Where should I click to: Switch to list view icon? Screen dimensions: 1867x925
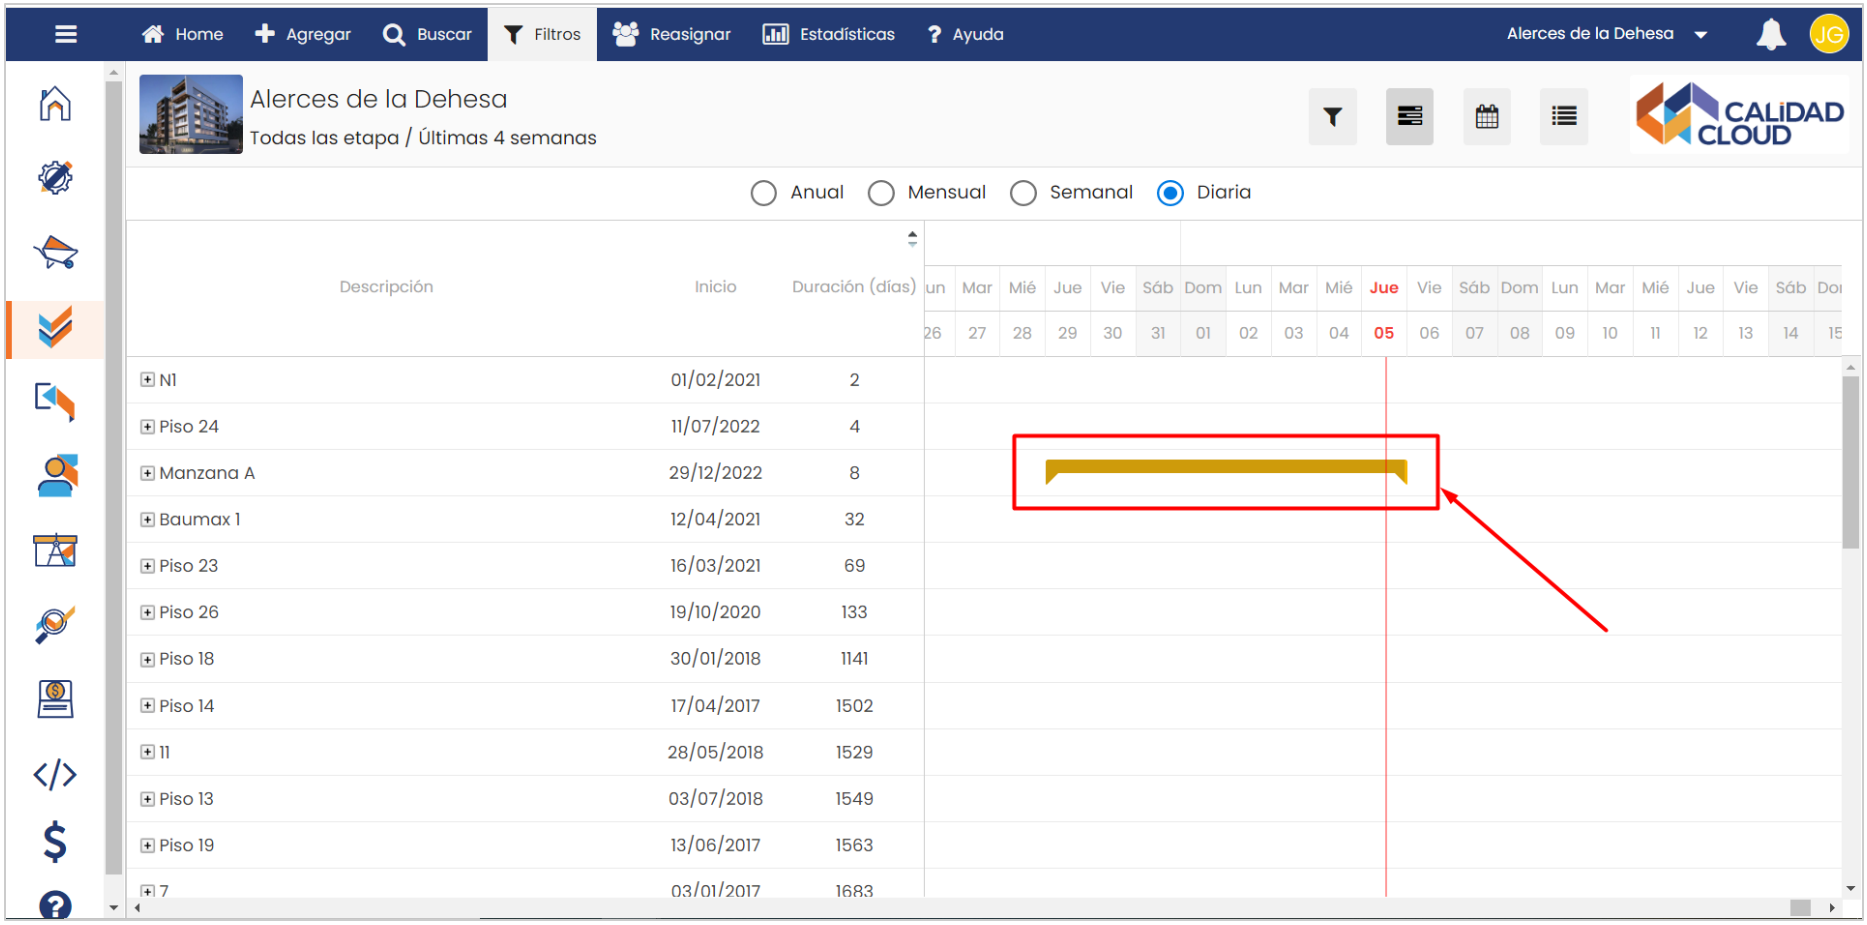[x=1563, y=117]
